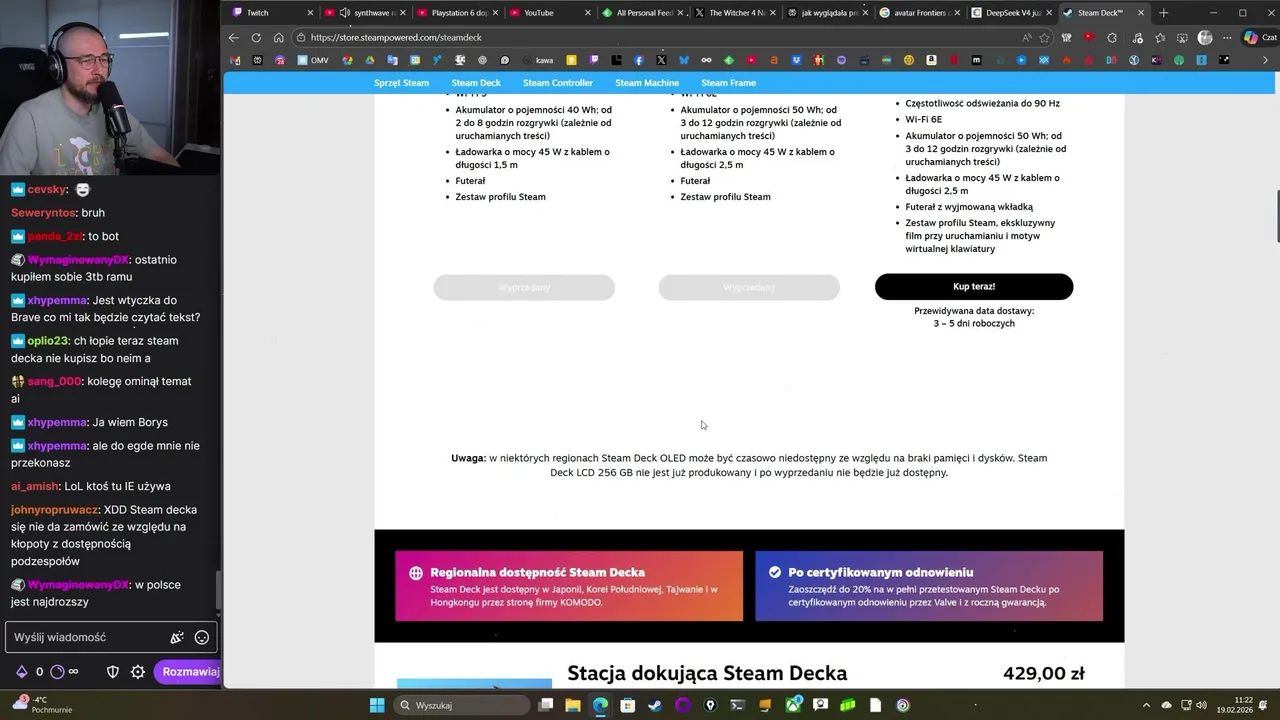Open Microsoft Store from the taskbar
1280x720 pixels.
(627, 705)
